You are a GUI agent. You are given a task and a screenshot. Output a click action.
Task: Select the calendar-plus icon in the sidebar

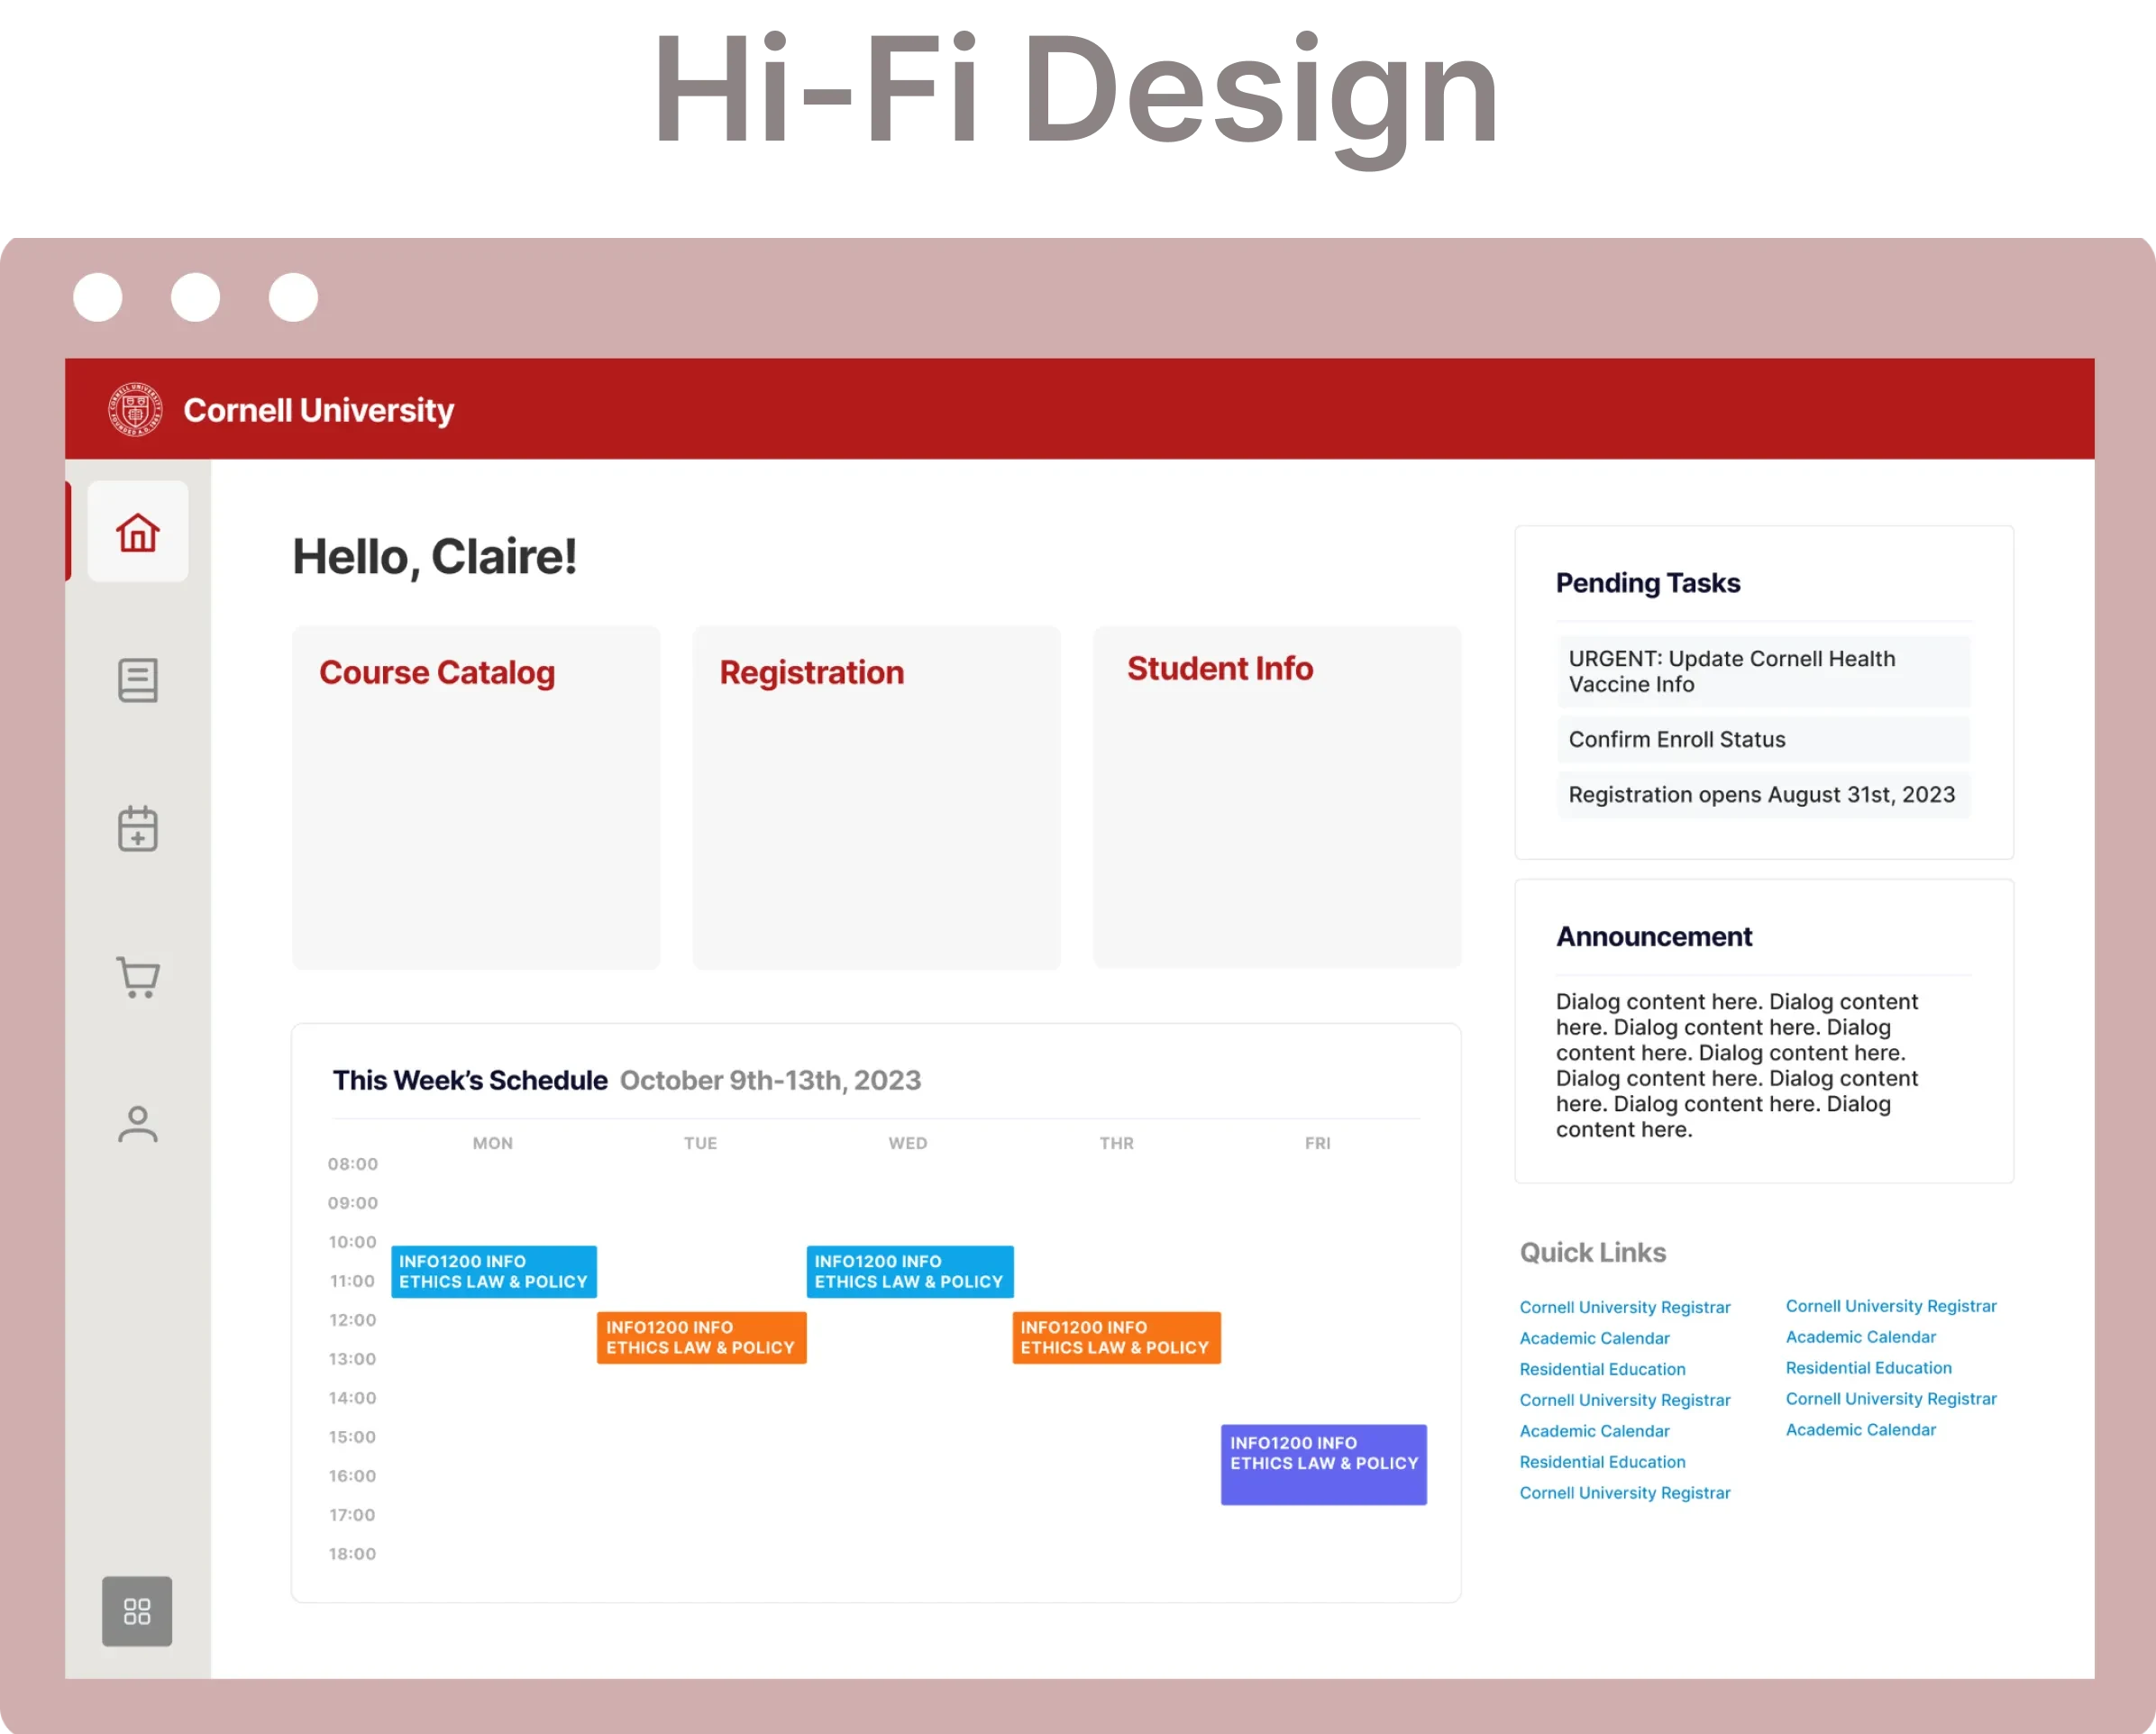tap(138, 828)
